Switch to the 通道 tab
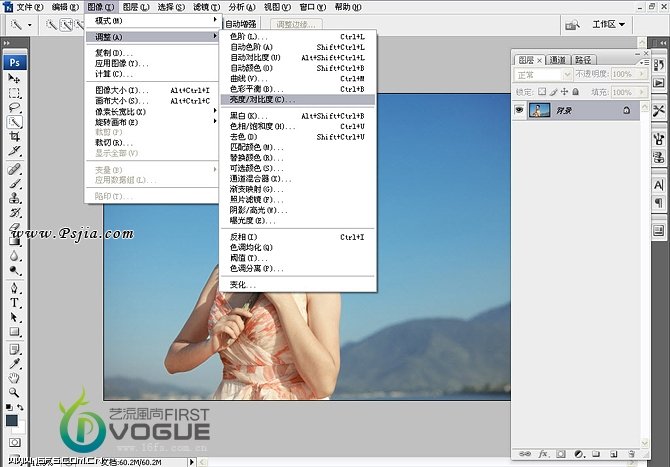Screen dimensions: 670x467 click(x=556, y=59)
